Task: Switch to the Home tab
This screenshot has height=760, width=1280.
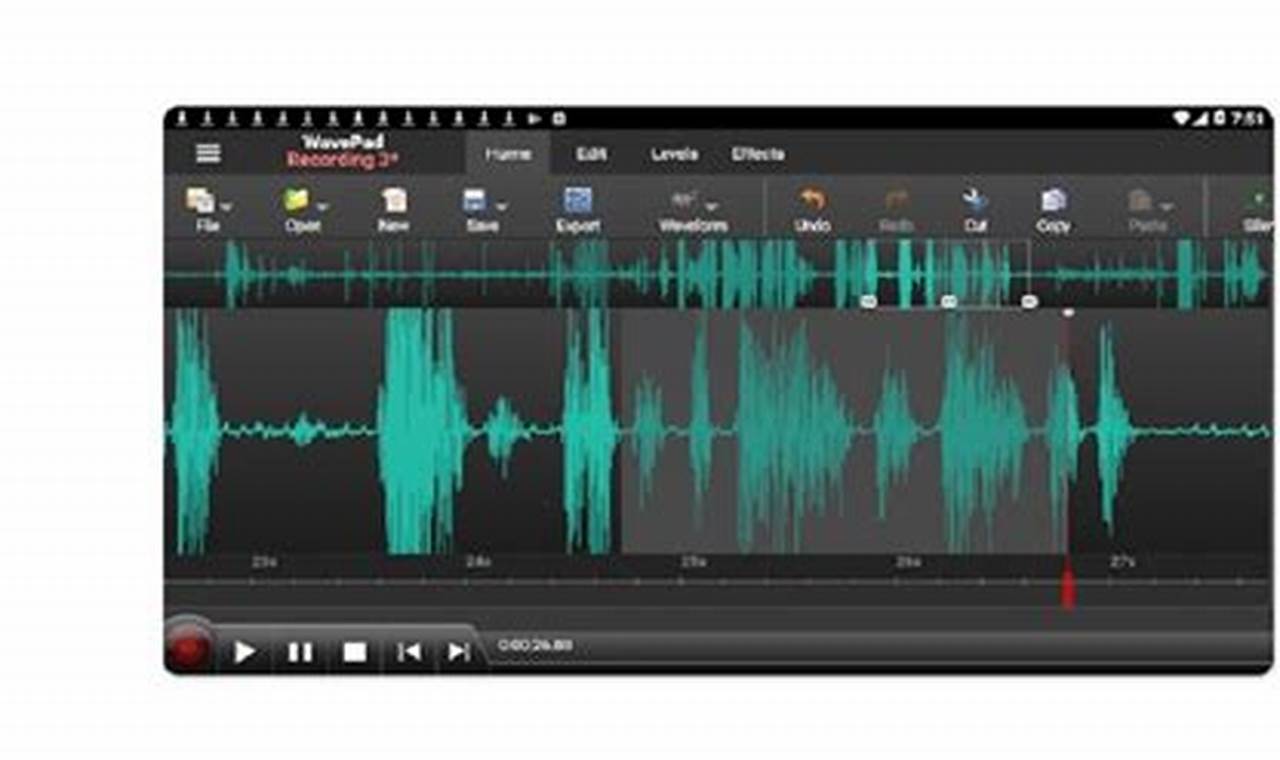Action: (x=508, y=154)
